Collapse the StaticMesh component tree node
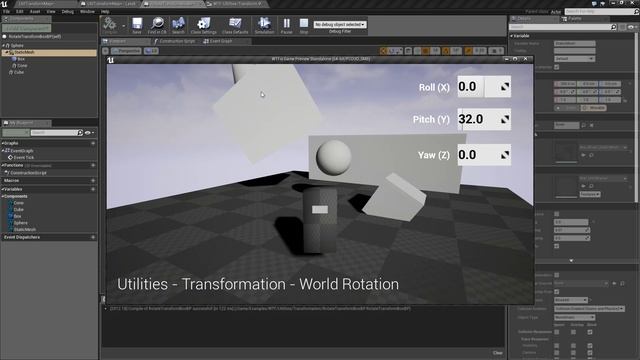The height and width of the screenshot is (360, 640). coord(7,52)
